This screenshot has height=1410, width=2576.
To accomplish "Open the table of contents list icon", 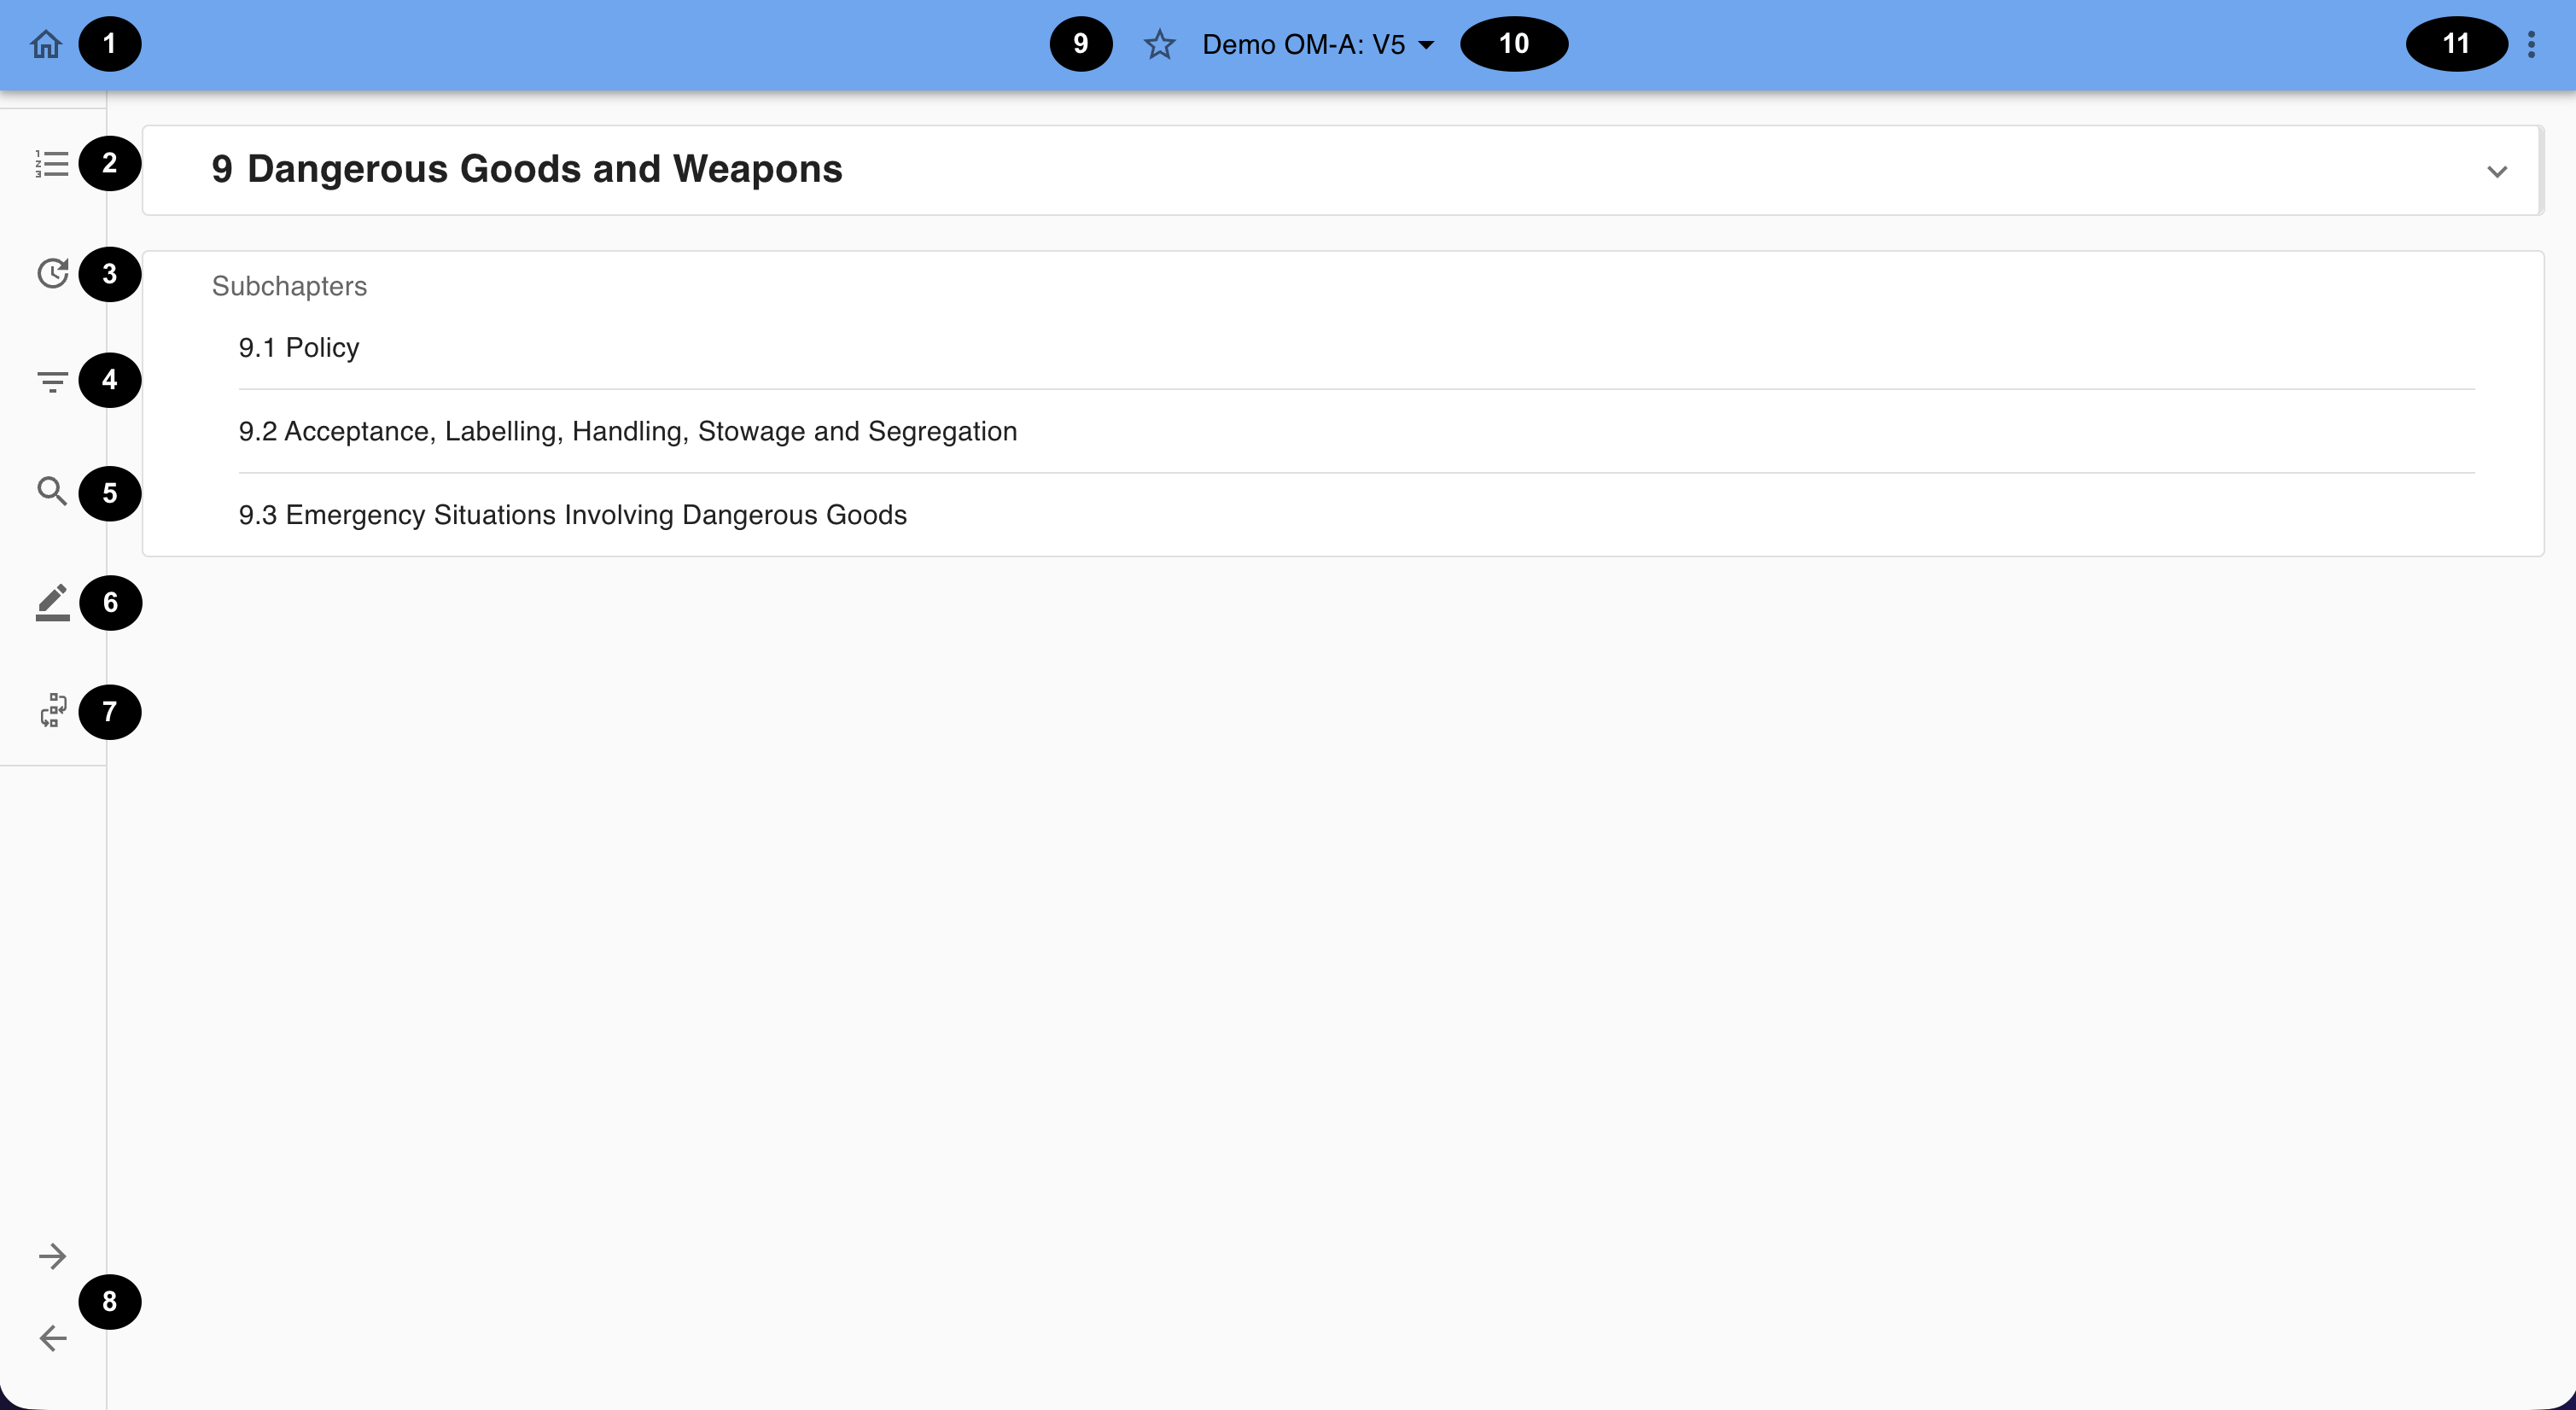I will [52, 164].
